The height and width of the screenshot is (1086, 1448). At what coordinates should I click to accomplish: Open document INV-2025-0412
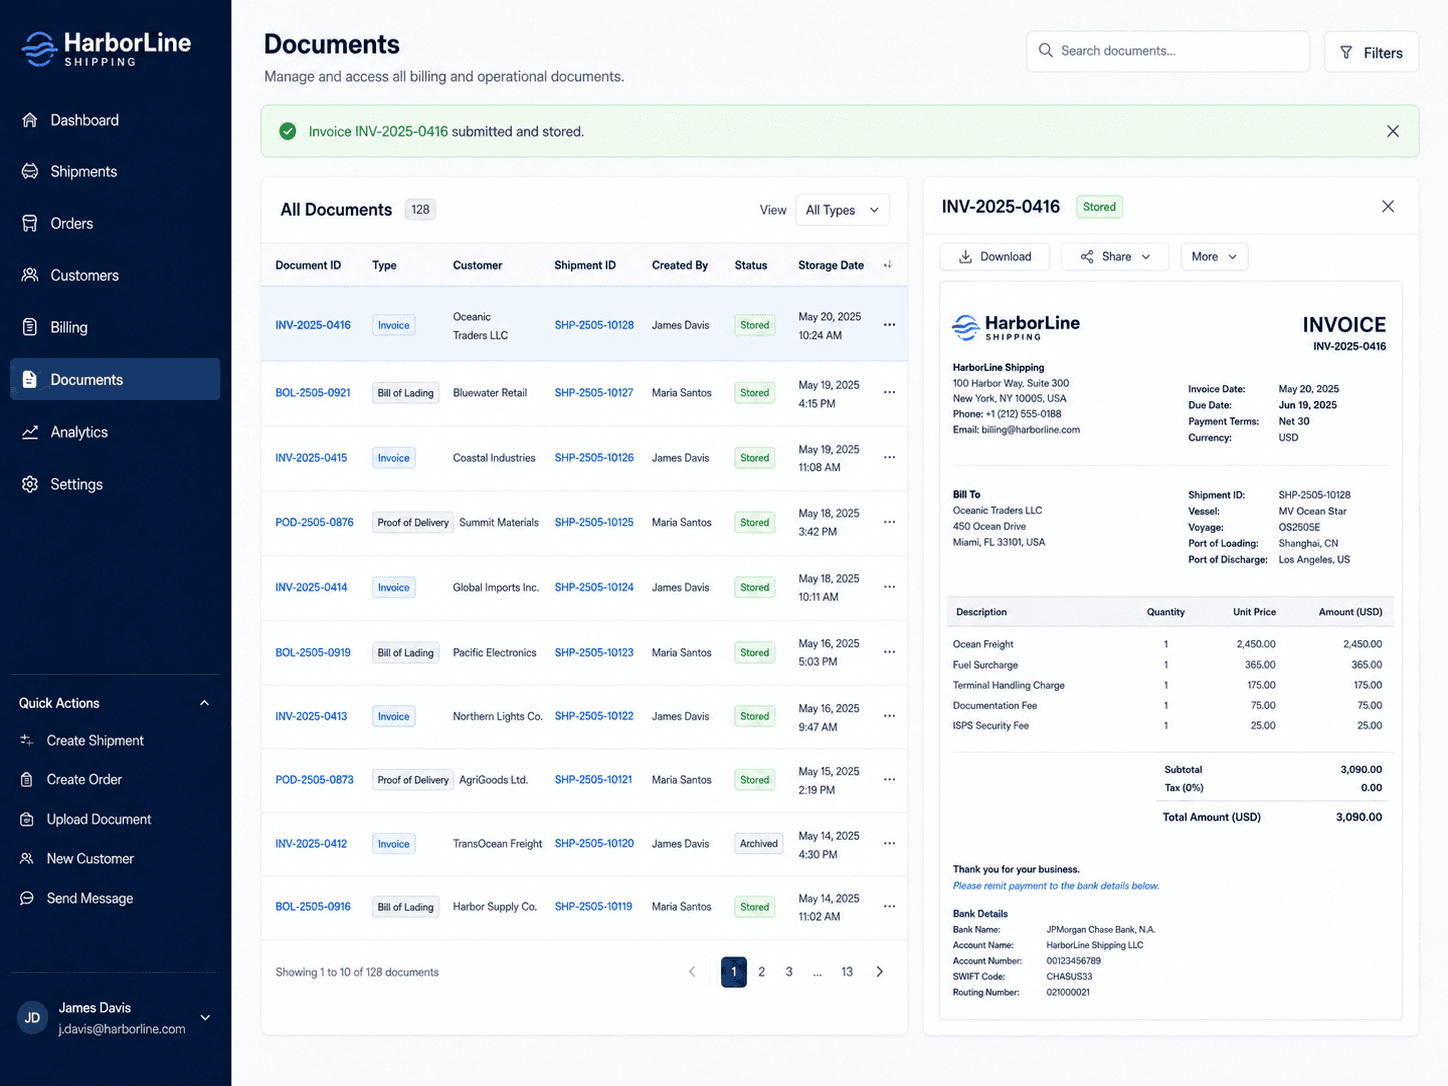311,844
